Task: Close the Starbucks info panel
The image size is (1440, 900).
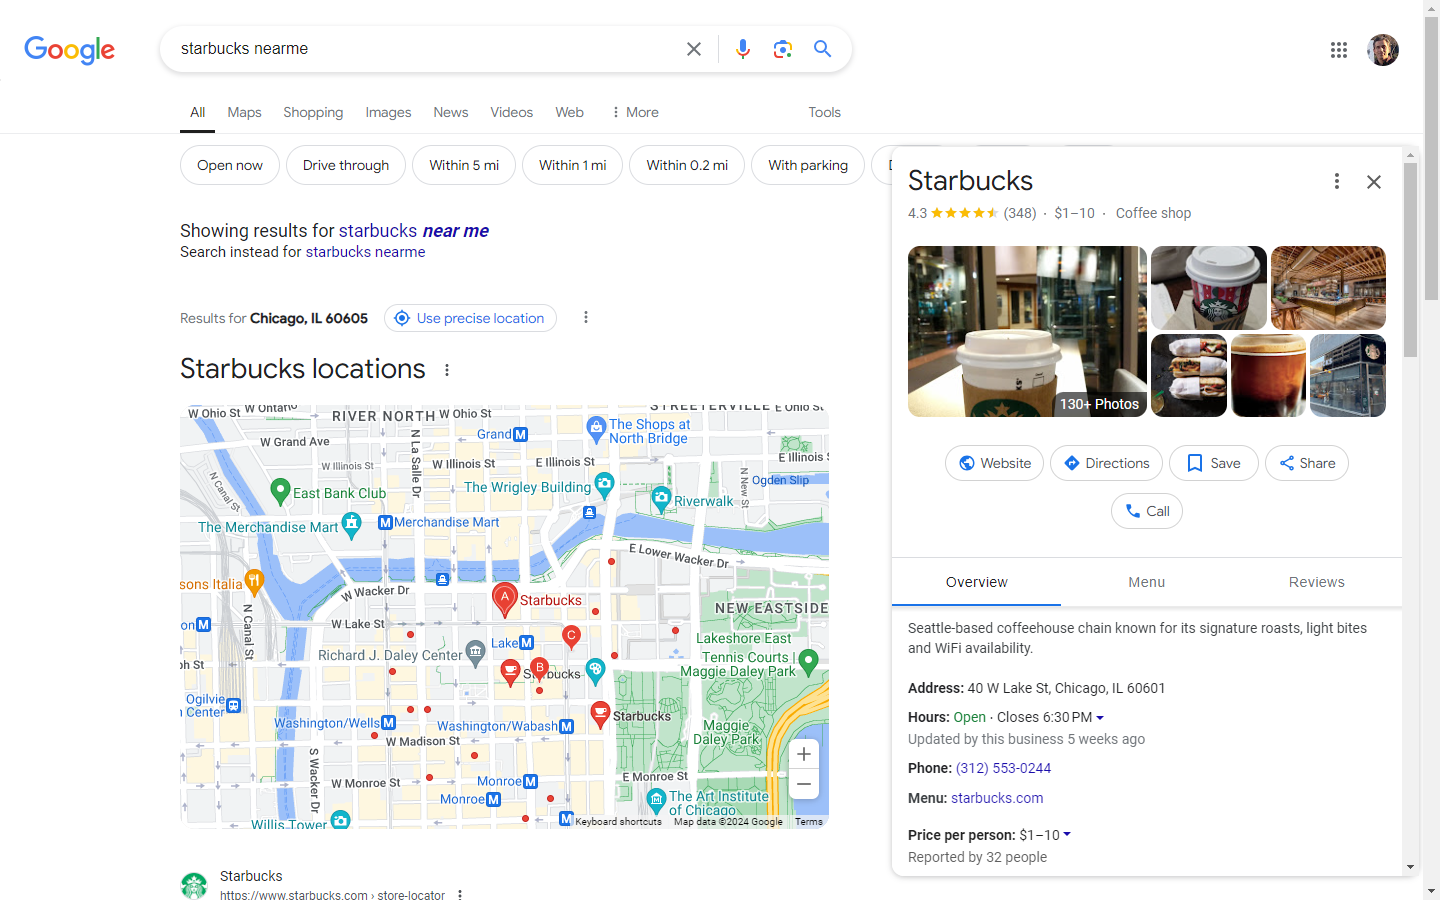Action: tap(1374, 181)
